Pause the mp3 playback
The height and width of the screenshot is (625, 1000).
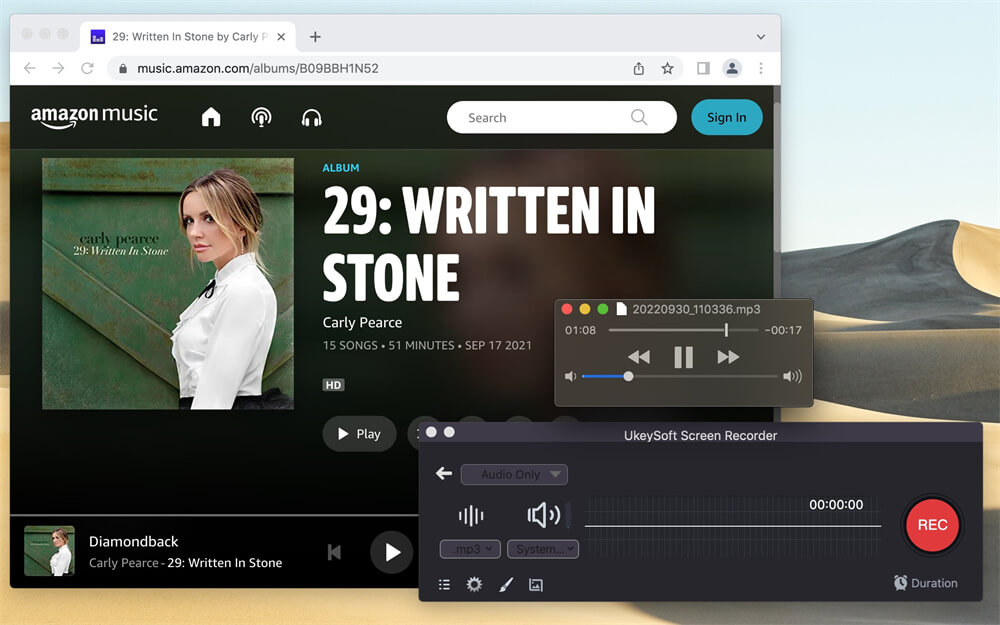tap(684, 357)
